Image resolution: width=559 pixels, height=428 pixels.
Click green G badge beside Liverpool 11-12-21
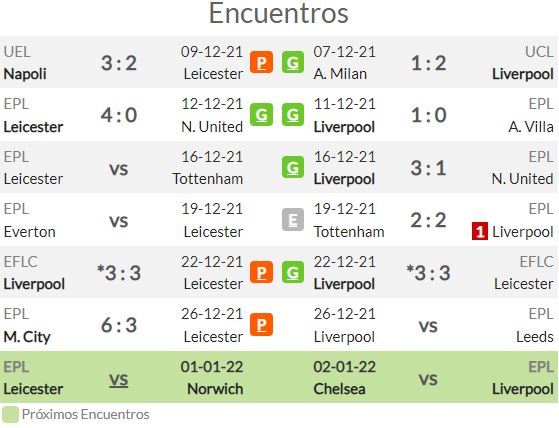coord(293,115)
